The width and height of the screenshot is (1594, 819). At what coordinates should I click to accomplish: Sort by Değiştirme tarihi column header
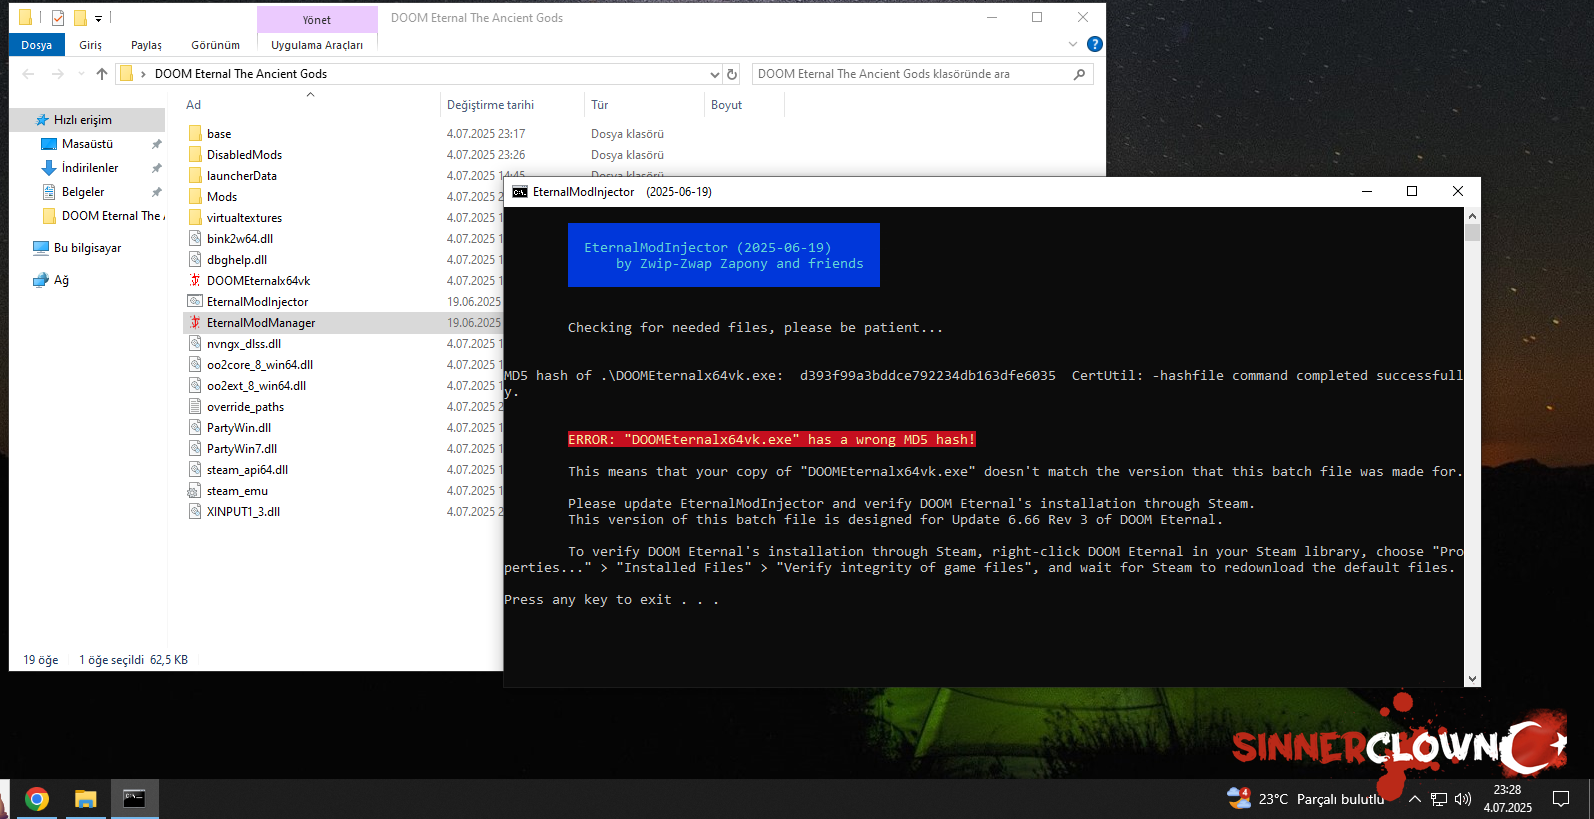tap(490, 105)
